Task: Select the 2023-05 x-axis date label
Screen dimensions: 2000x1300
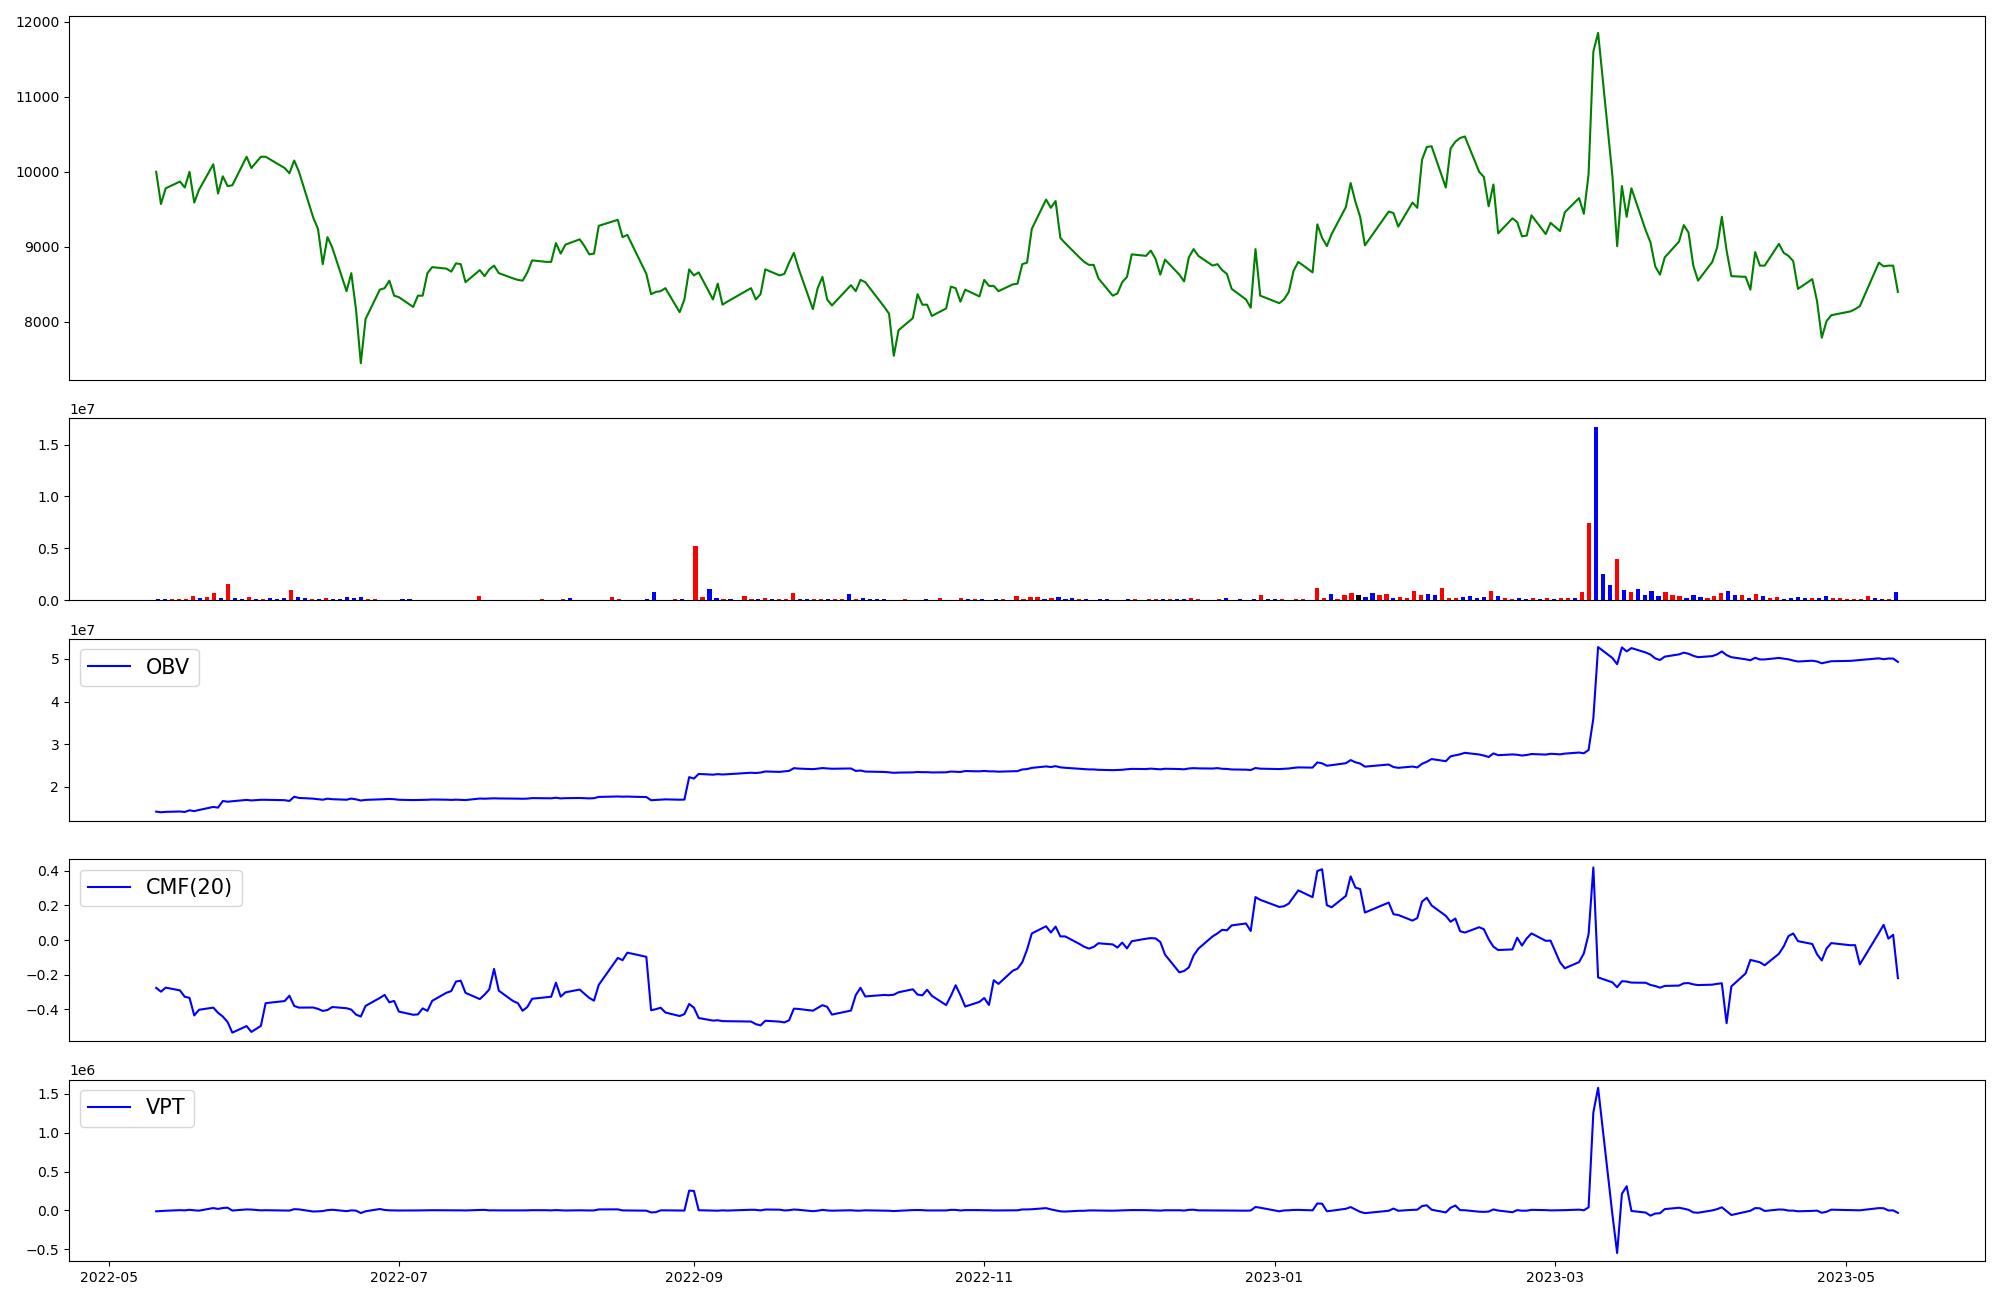Action: [x=1845, y=1277]
